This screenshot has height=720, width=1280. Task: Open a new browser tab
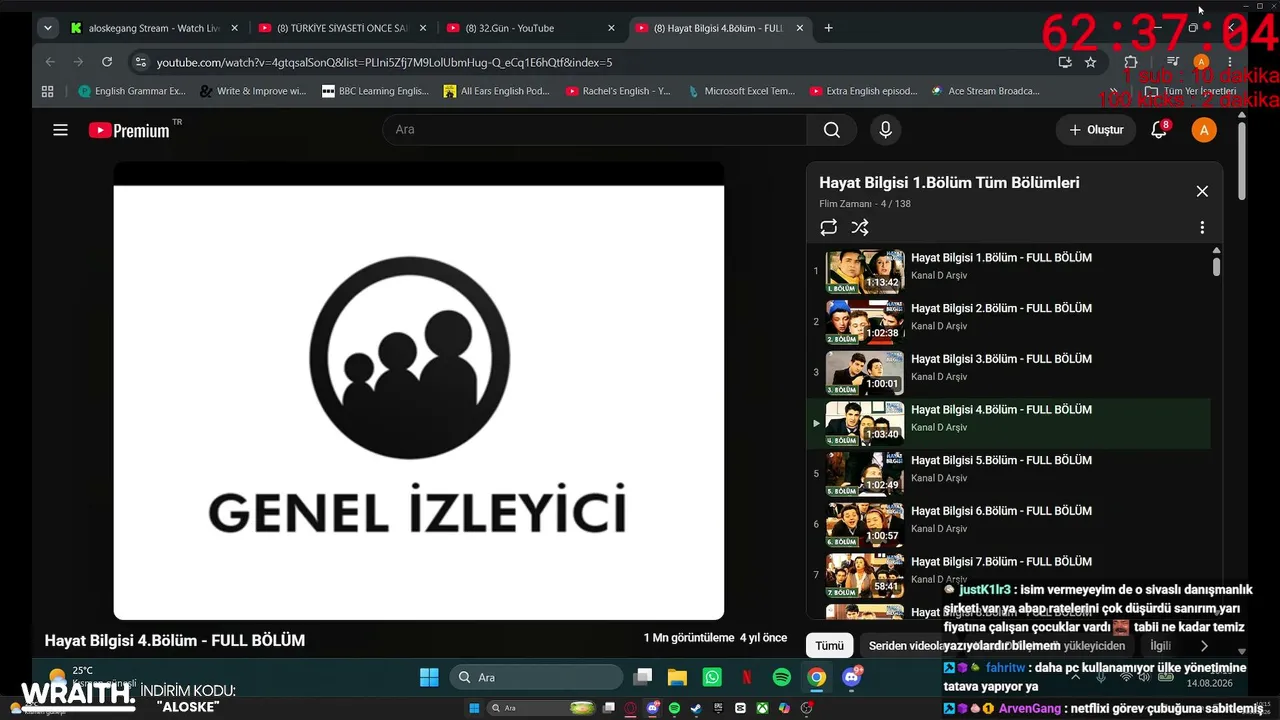tap(828, 28)
